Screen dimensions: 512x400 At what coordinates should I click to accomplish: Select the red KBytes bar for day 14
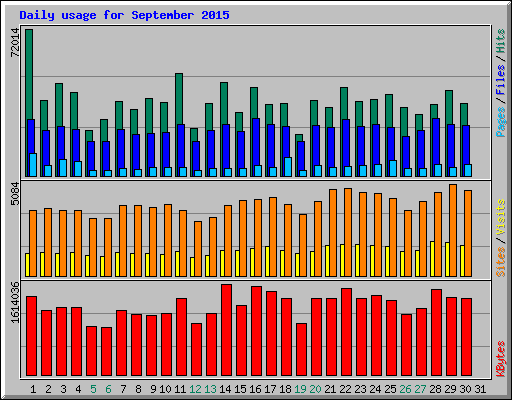[x=226, y=330]
